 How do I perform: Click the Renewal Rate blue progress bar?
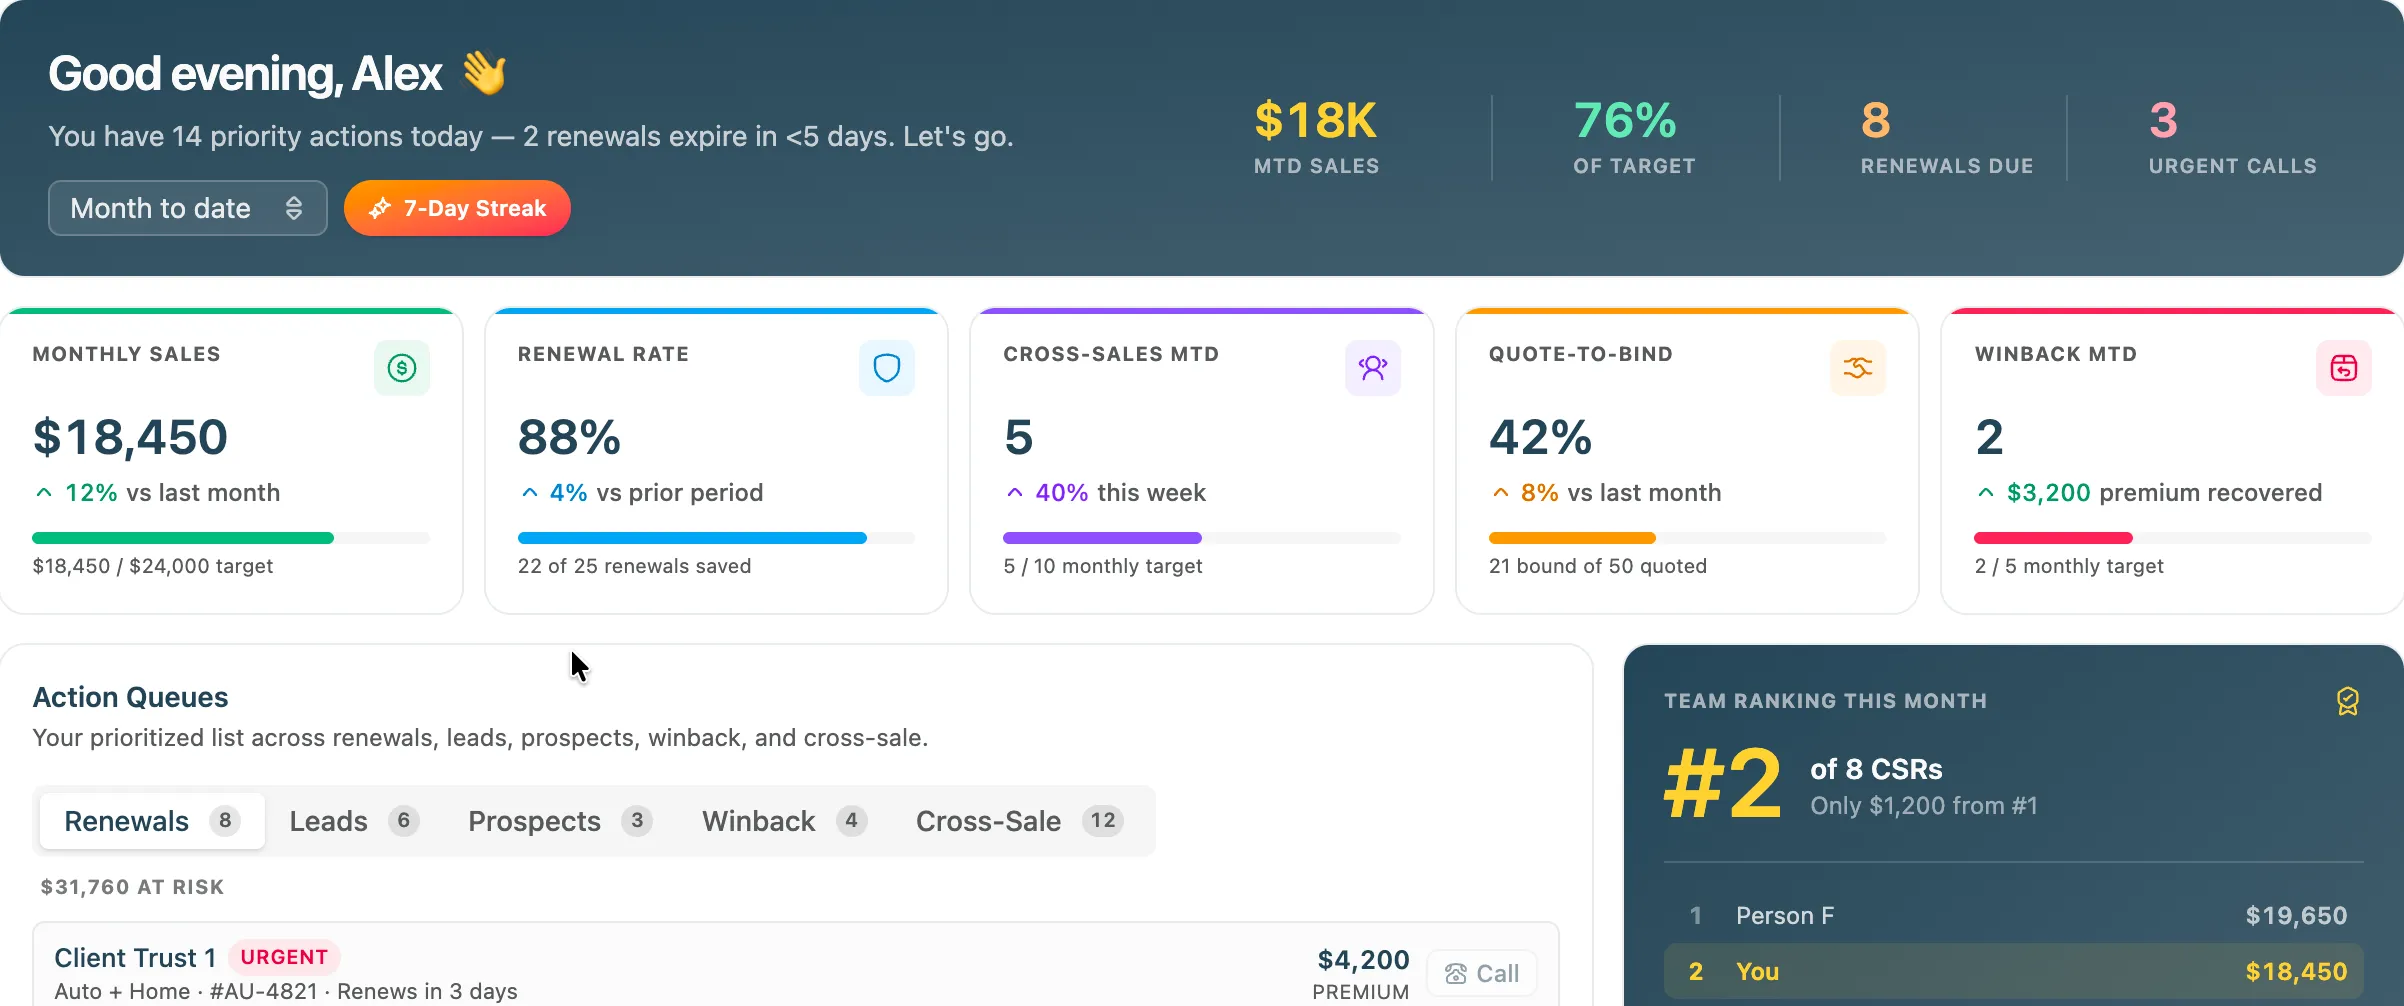coord(692,538)
